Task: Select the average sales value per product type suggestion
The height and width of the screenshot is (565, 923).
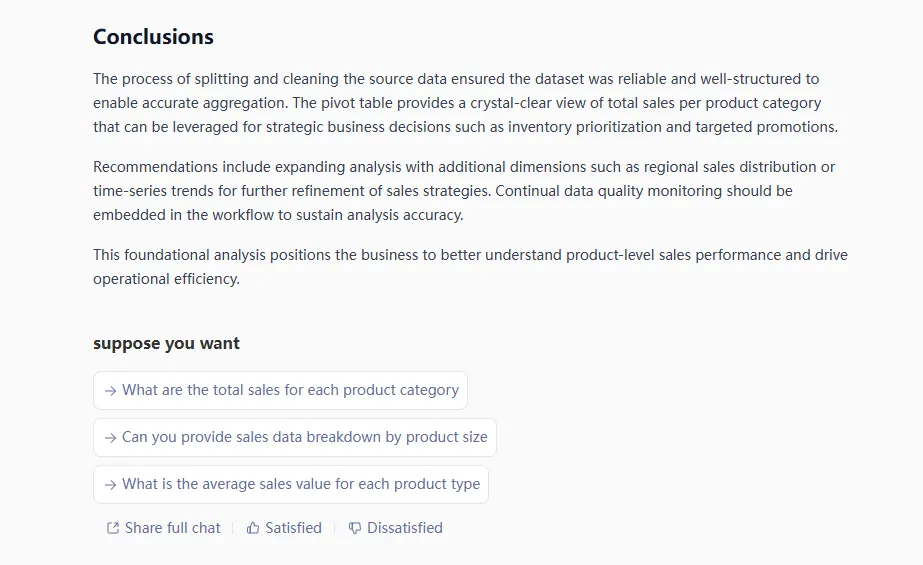Action: pos(300,484)
